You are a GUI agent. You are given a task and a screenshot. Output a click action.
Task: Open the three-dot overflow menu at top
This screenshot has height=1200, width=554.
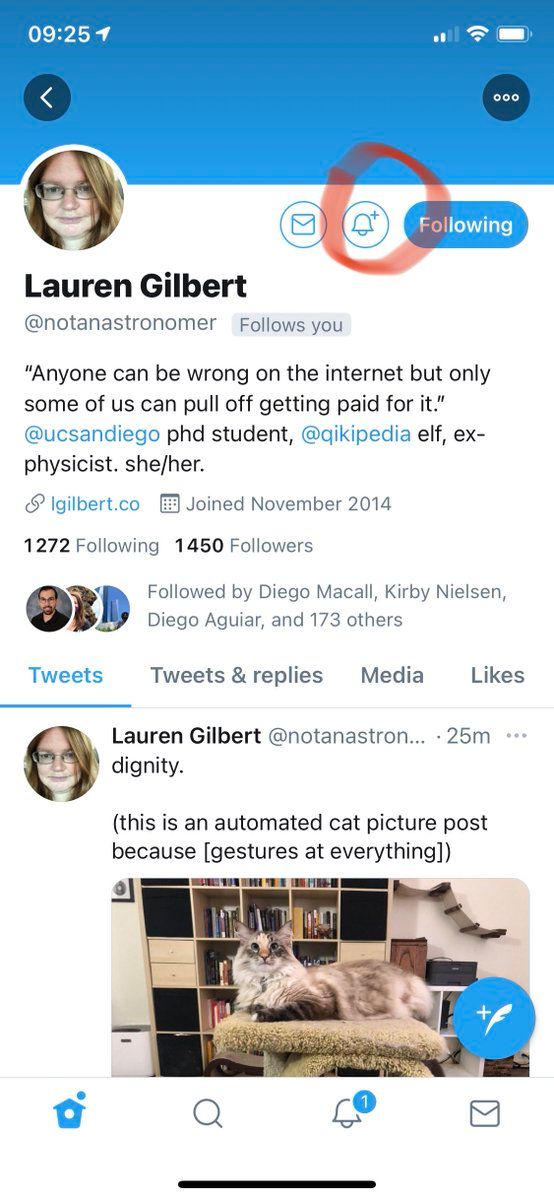(506, 98)
